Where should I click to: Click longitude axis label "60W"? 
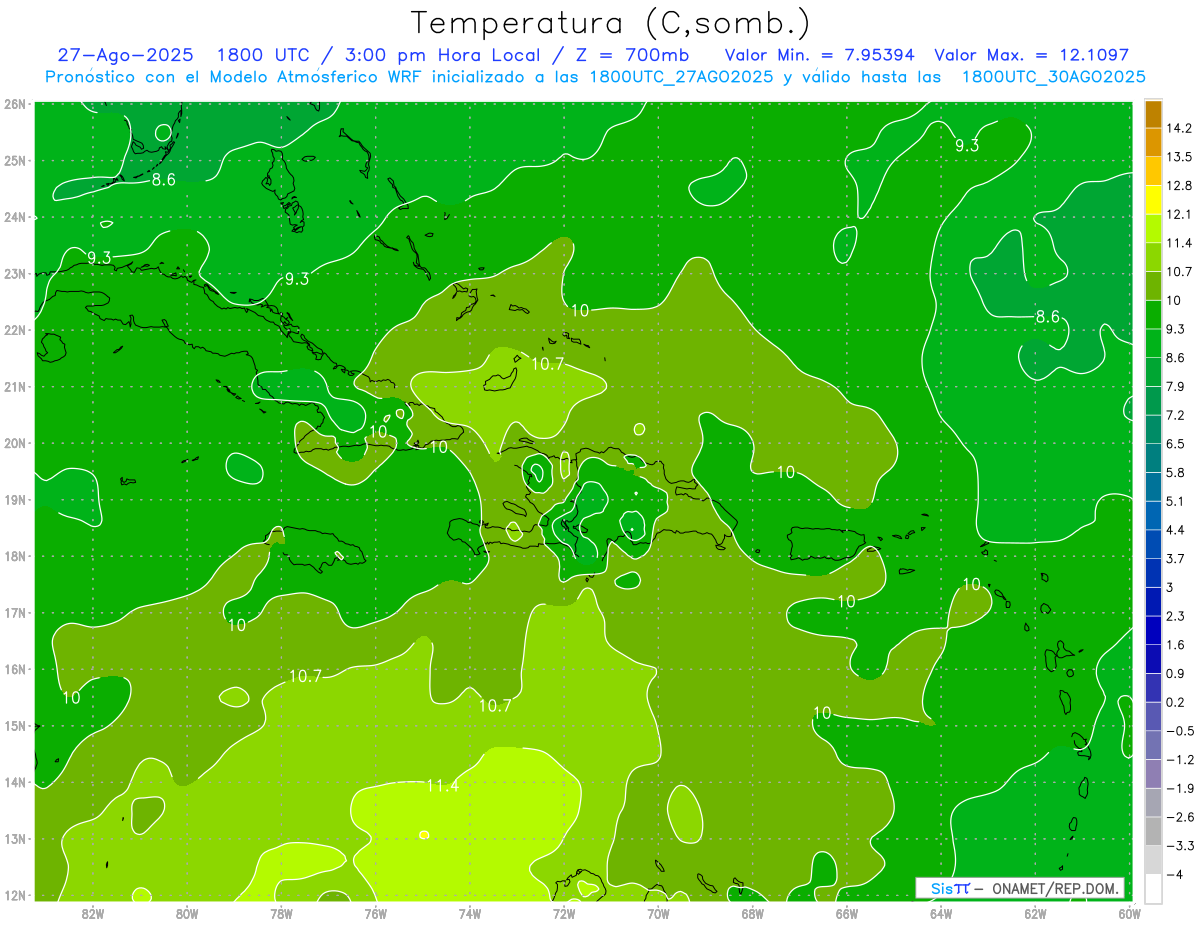(1129, 913)
